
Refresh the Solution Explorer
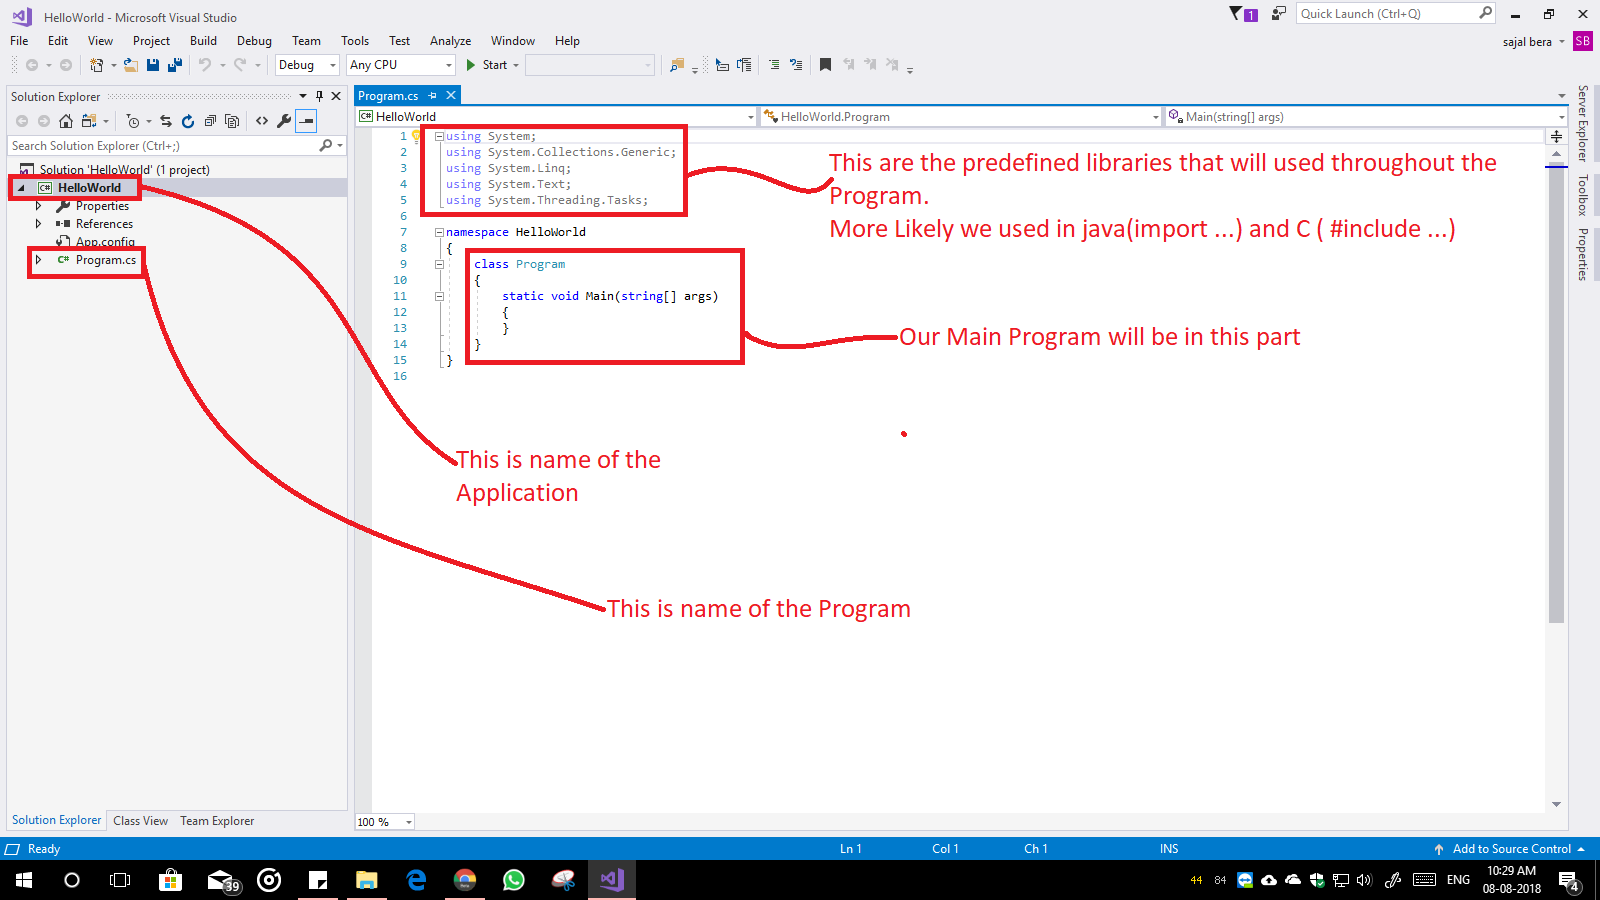point(188,121)
